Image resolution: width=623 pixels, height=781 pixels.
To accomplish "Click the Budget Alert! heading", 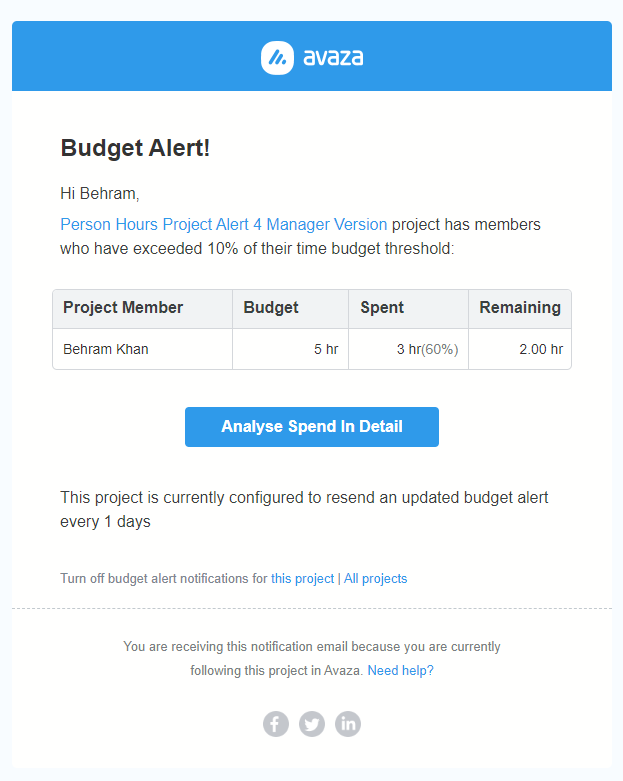I will click(135, 148).
